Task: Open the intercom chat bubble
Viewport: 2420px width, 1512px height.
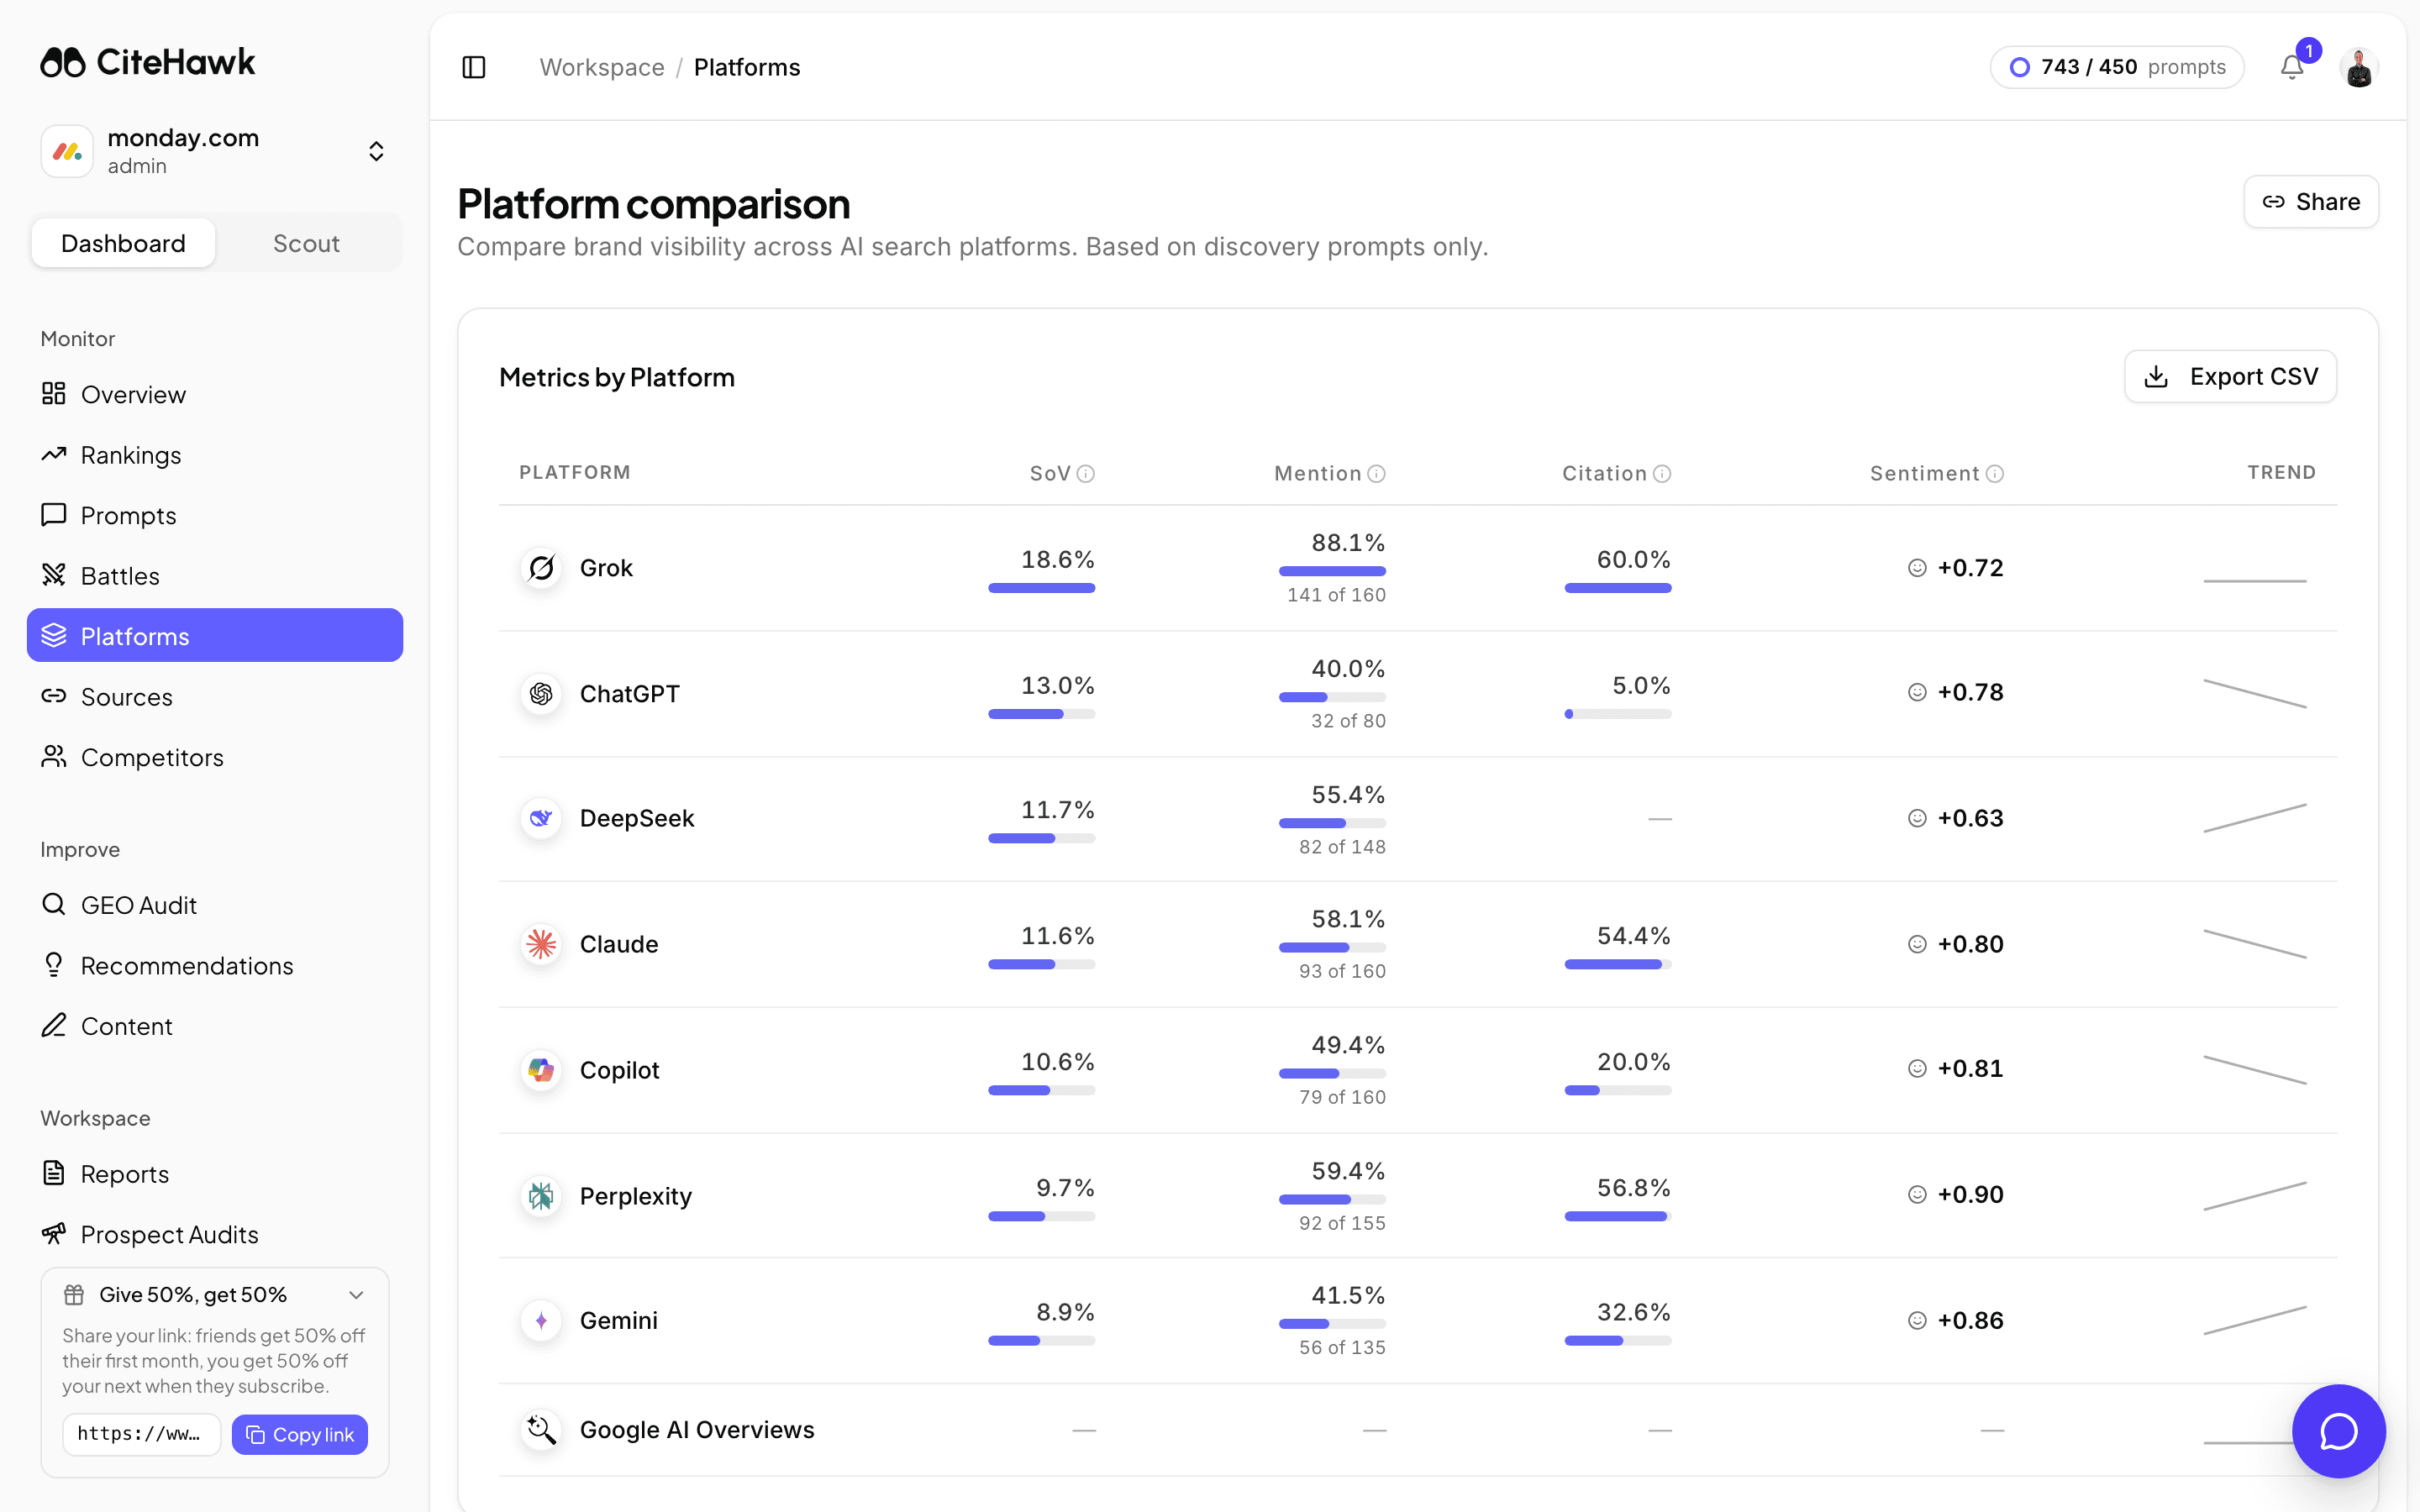Action: pyautogui.click(x=2339, y=1430)
